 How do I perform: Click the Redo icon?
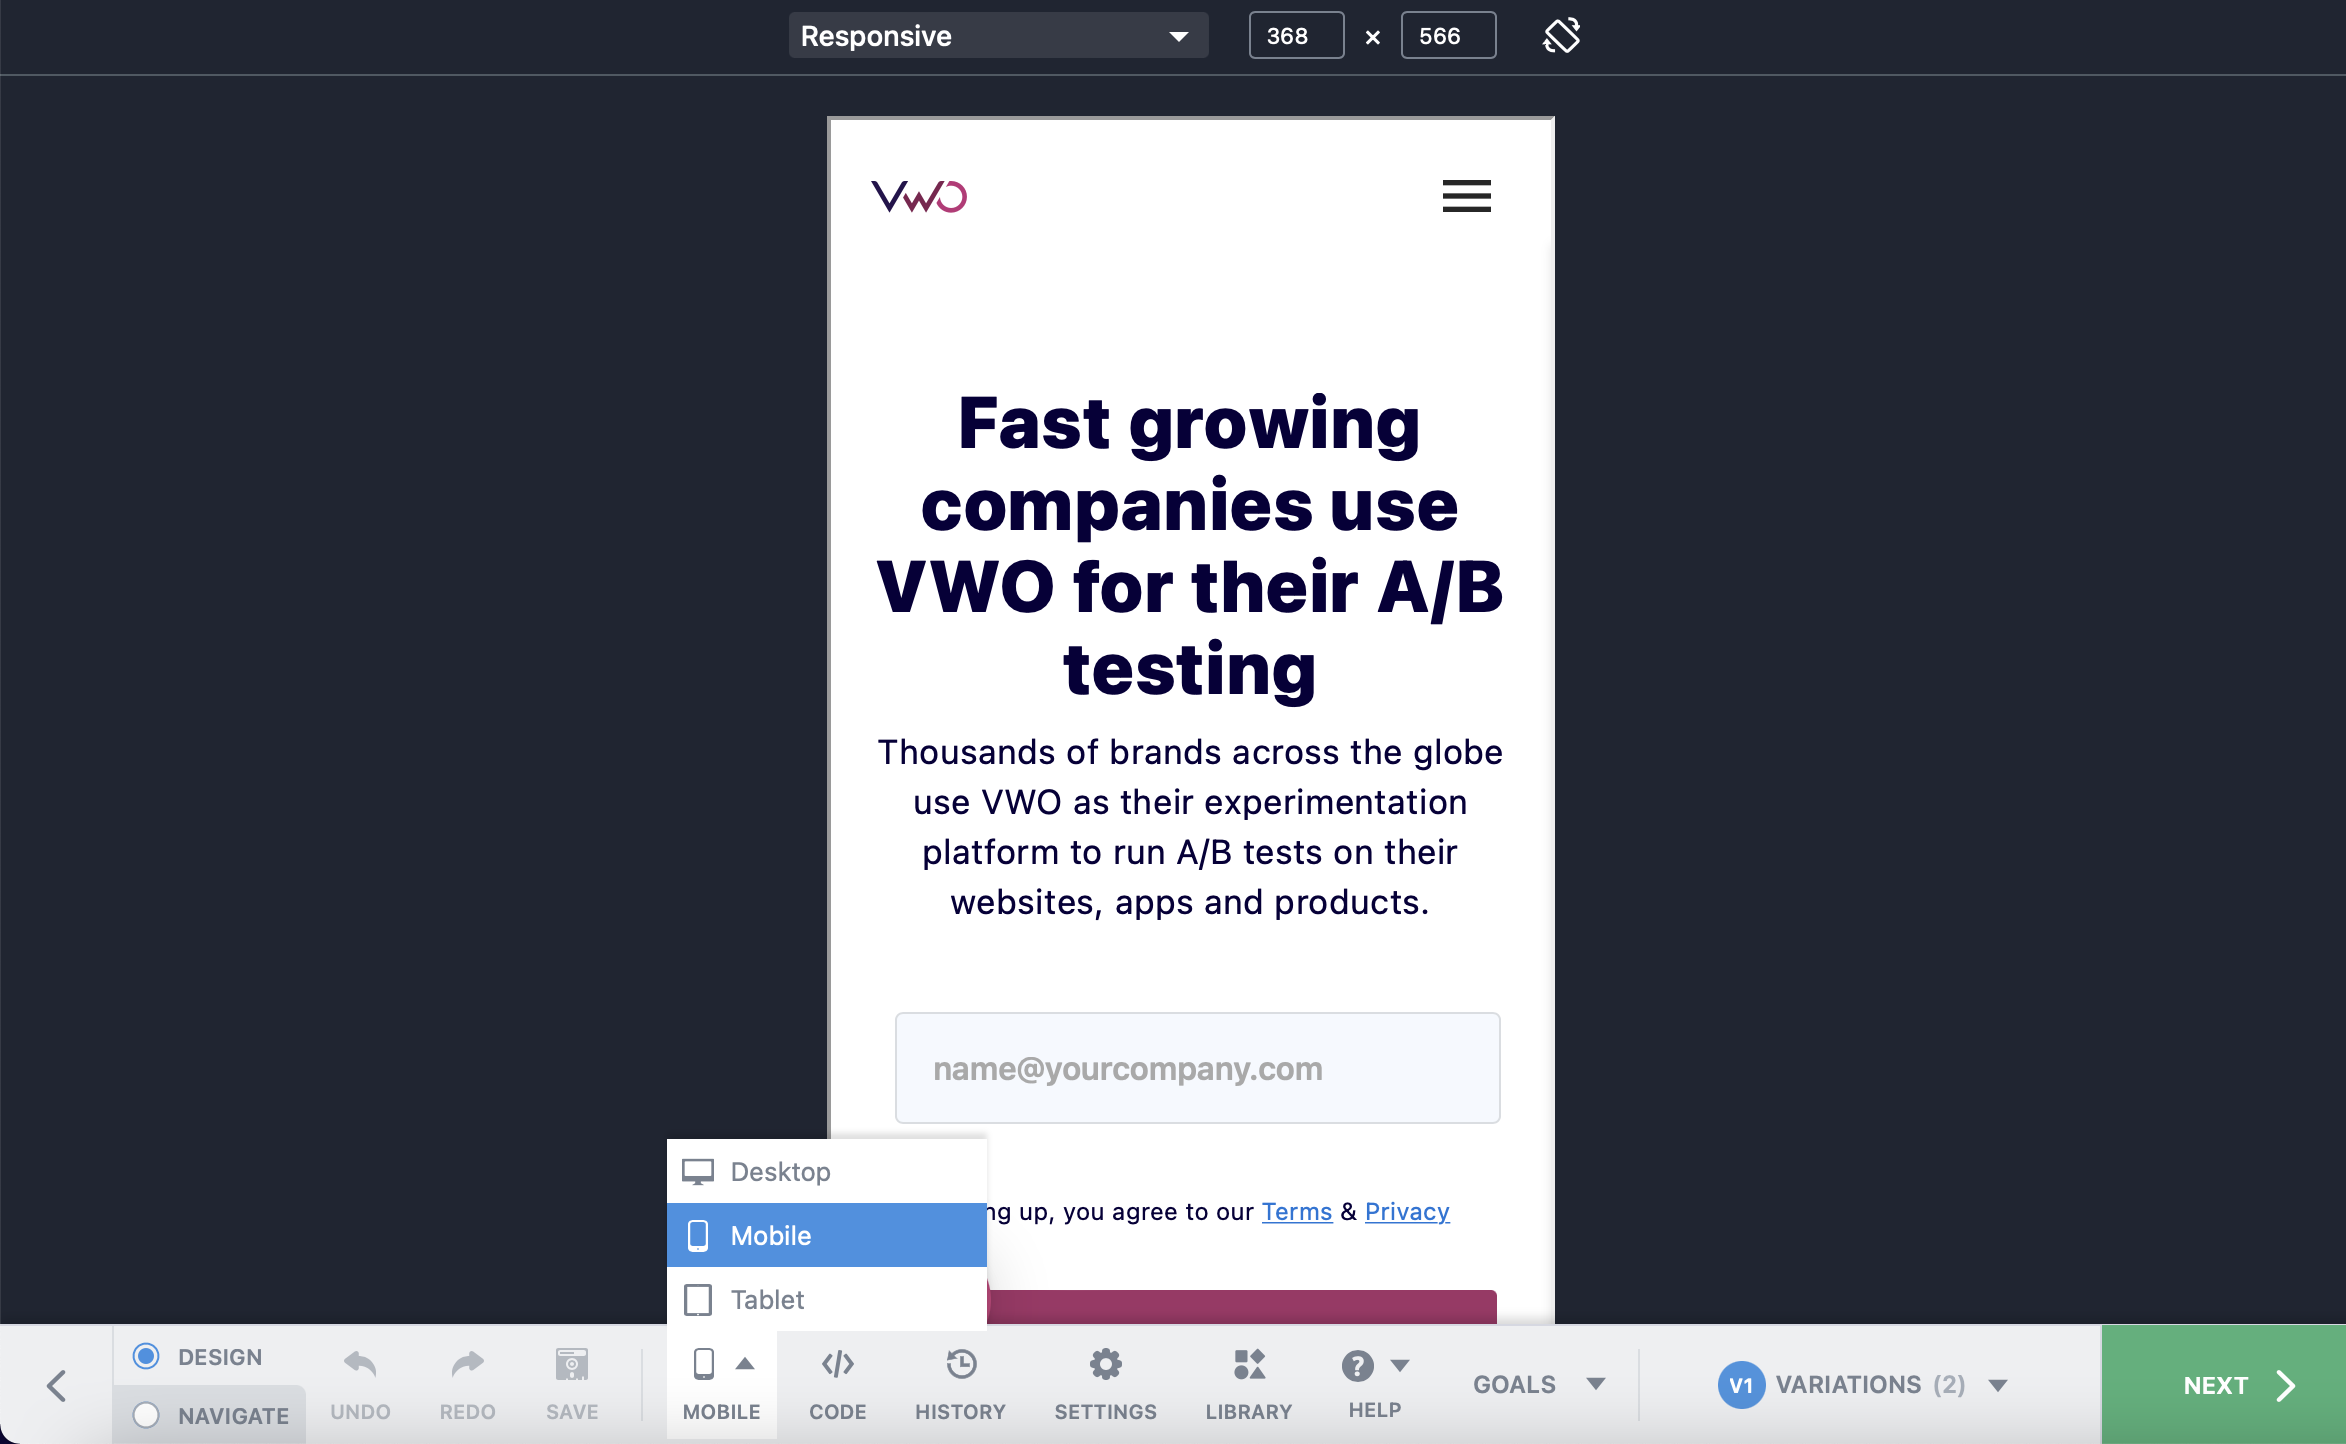pos(467,1364)
